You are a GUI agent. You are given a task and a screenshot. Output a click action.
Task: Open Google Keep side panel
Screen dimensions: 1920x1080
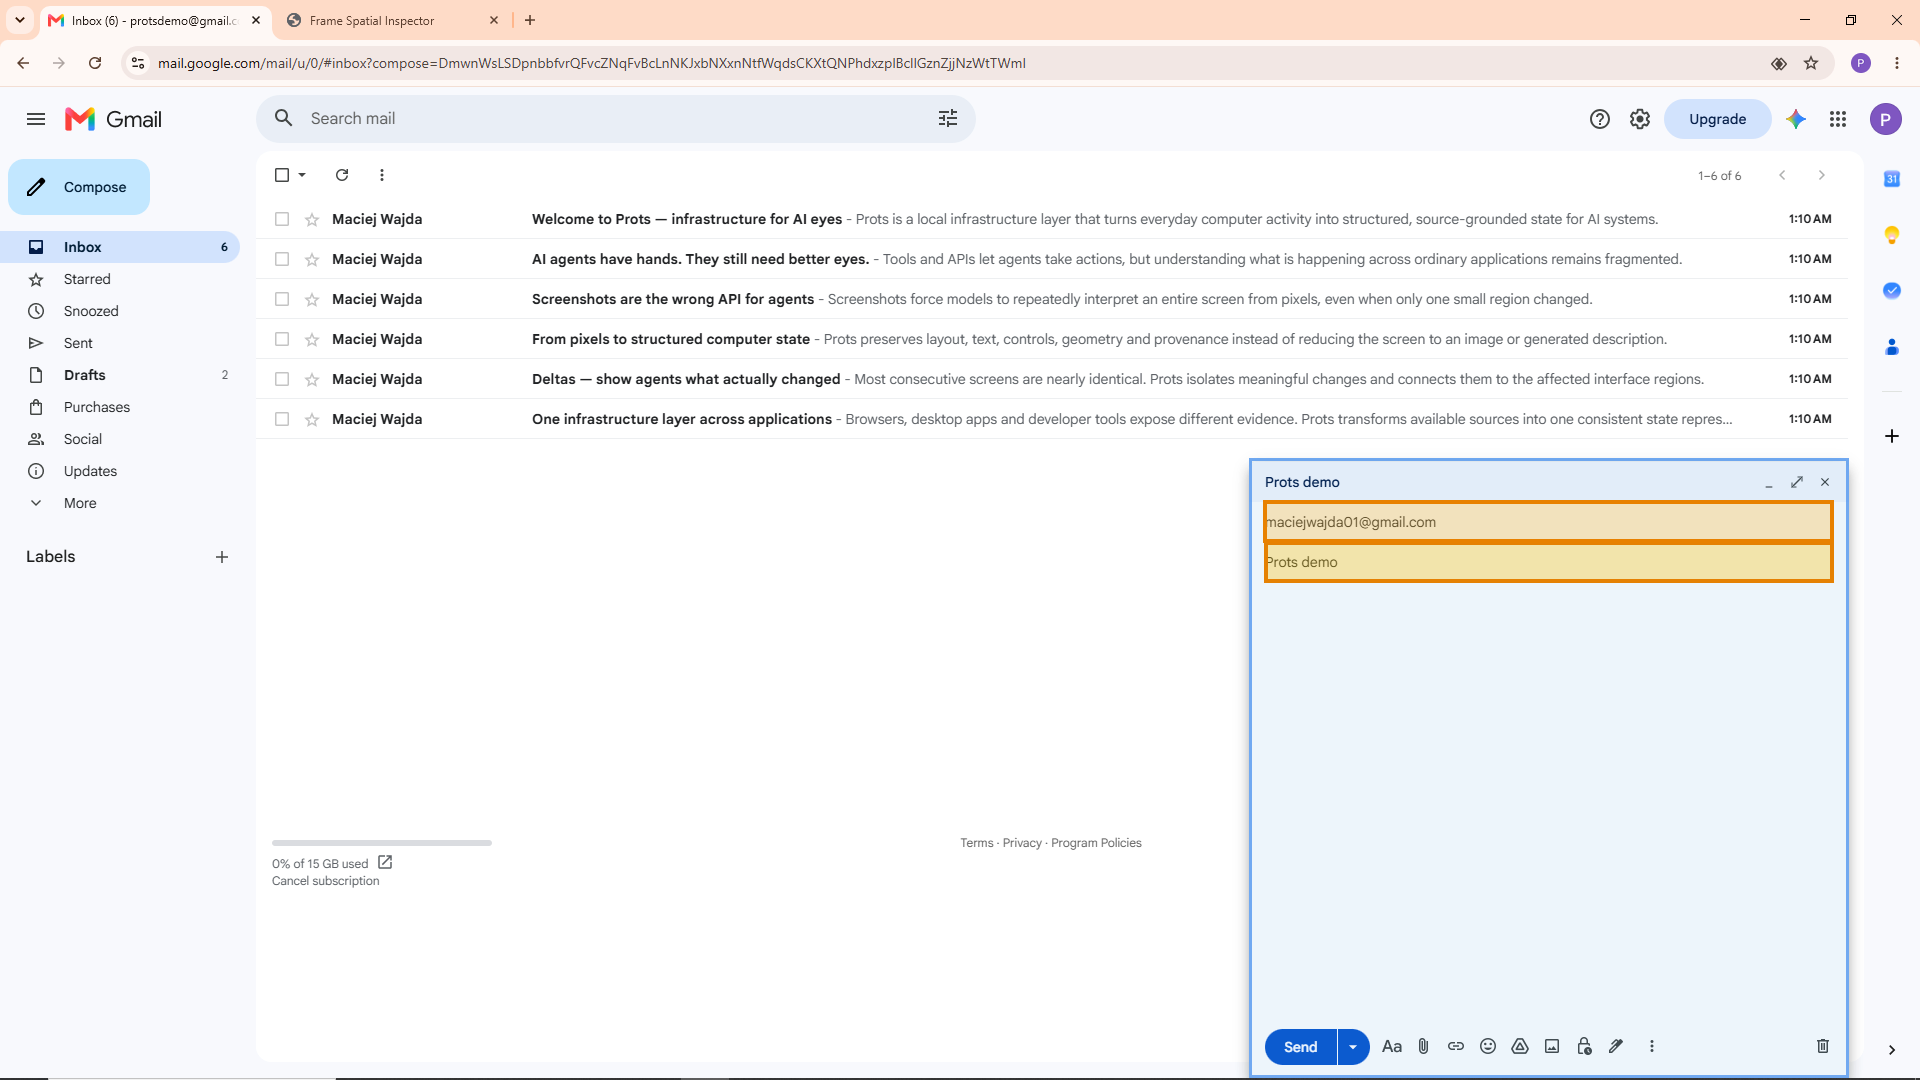pos(1892,235)
